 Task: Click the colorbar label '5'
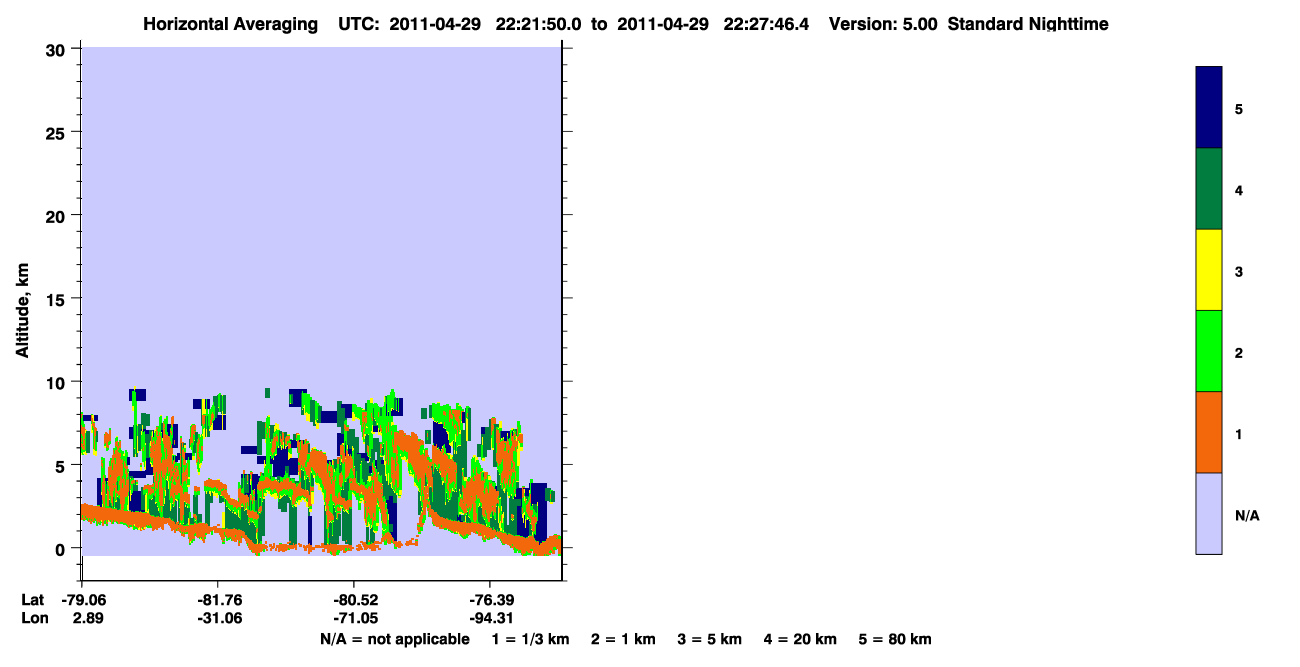(x=1239, y=108)
